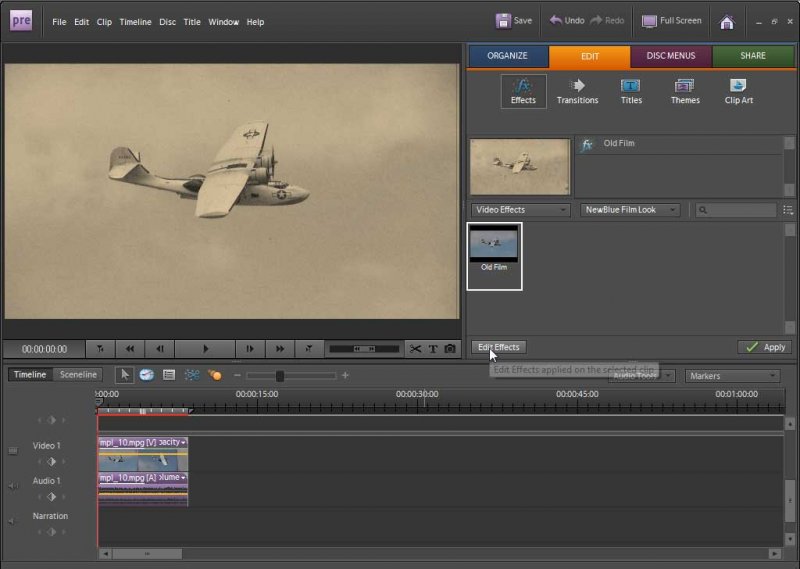This screenshot has height=569, width=800.
Task: Click the timeline zoom slider handle
Action: [x=280, y=376]
